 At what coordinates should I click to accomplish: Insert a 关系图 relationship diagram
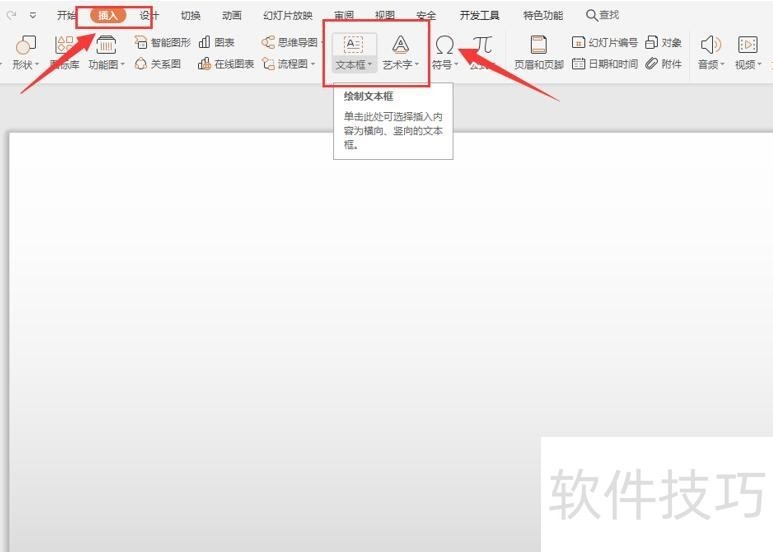[158, 64]
